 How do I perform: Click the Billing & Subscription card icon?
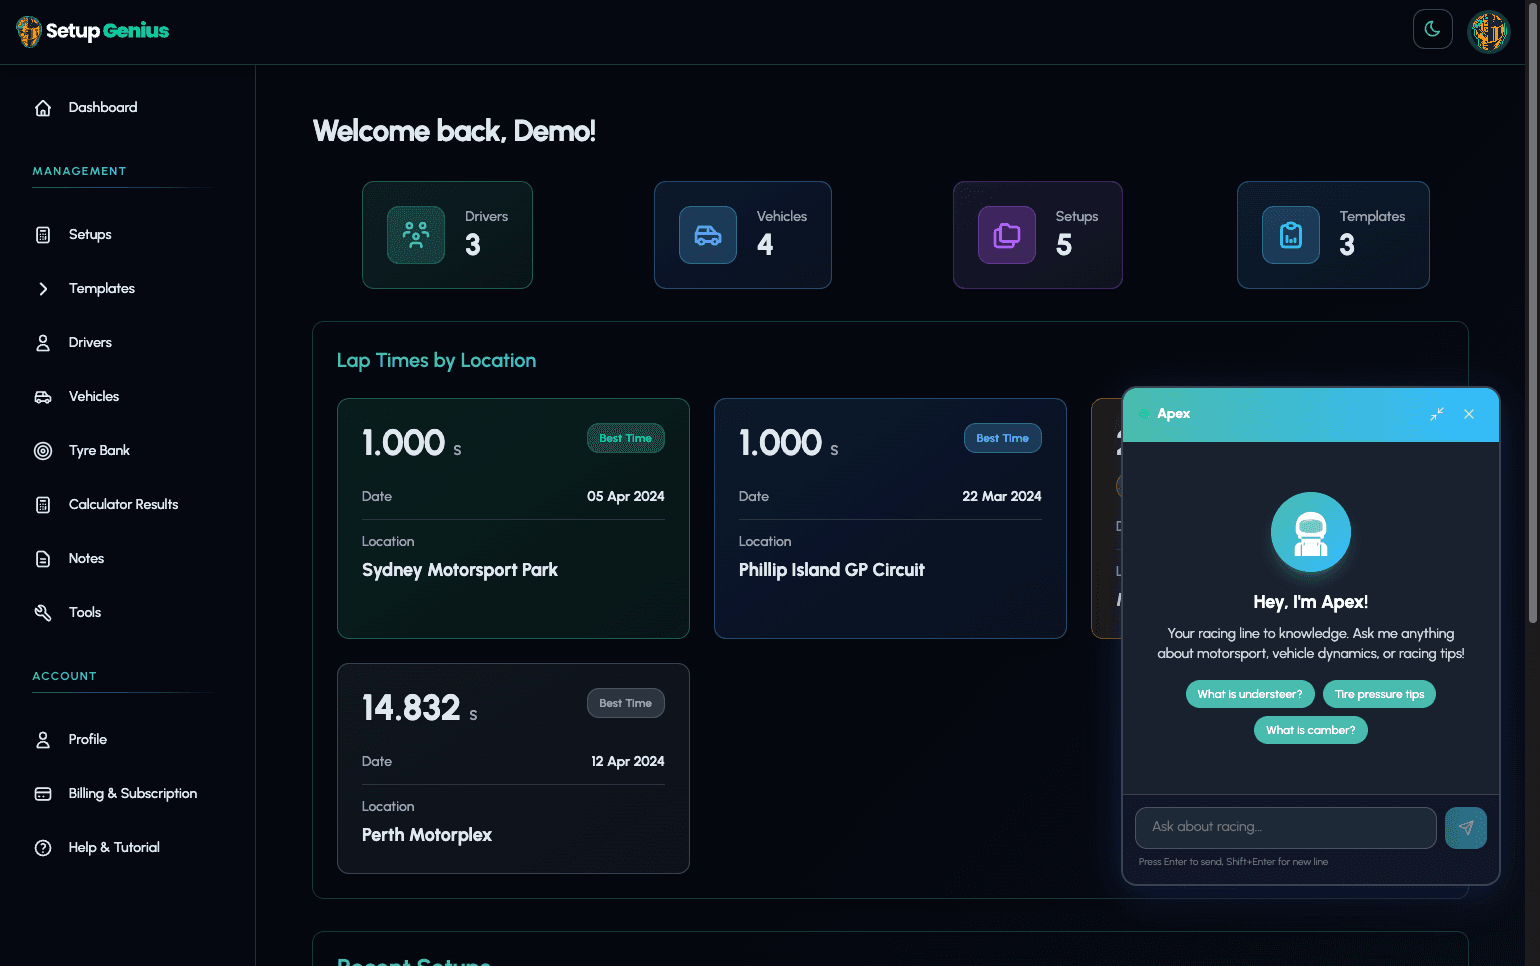(x=43, y=794)
